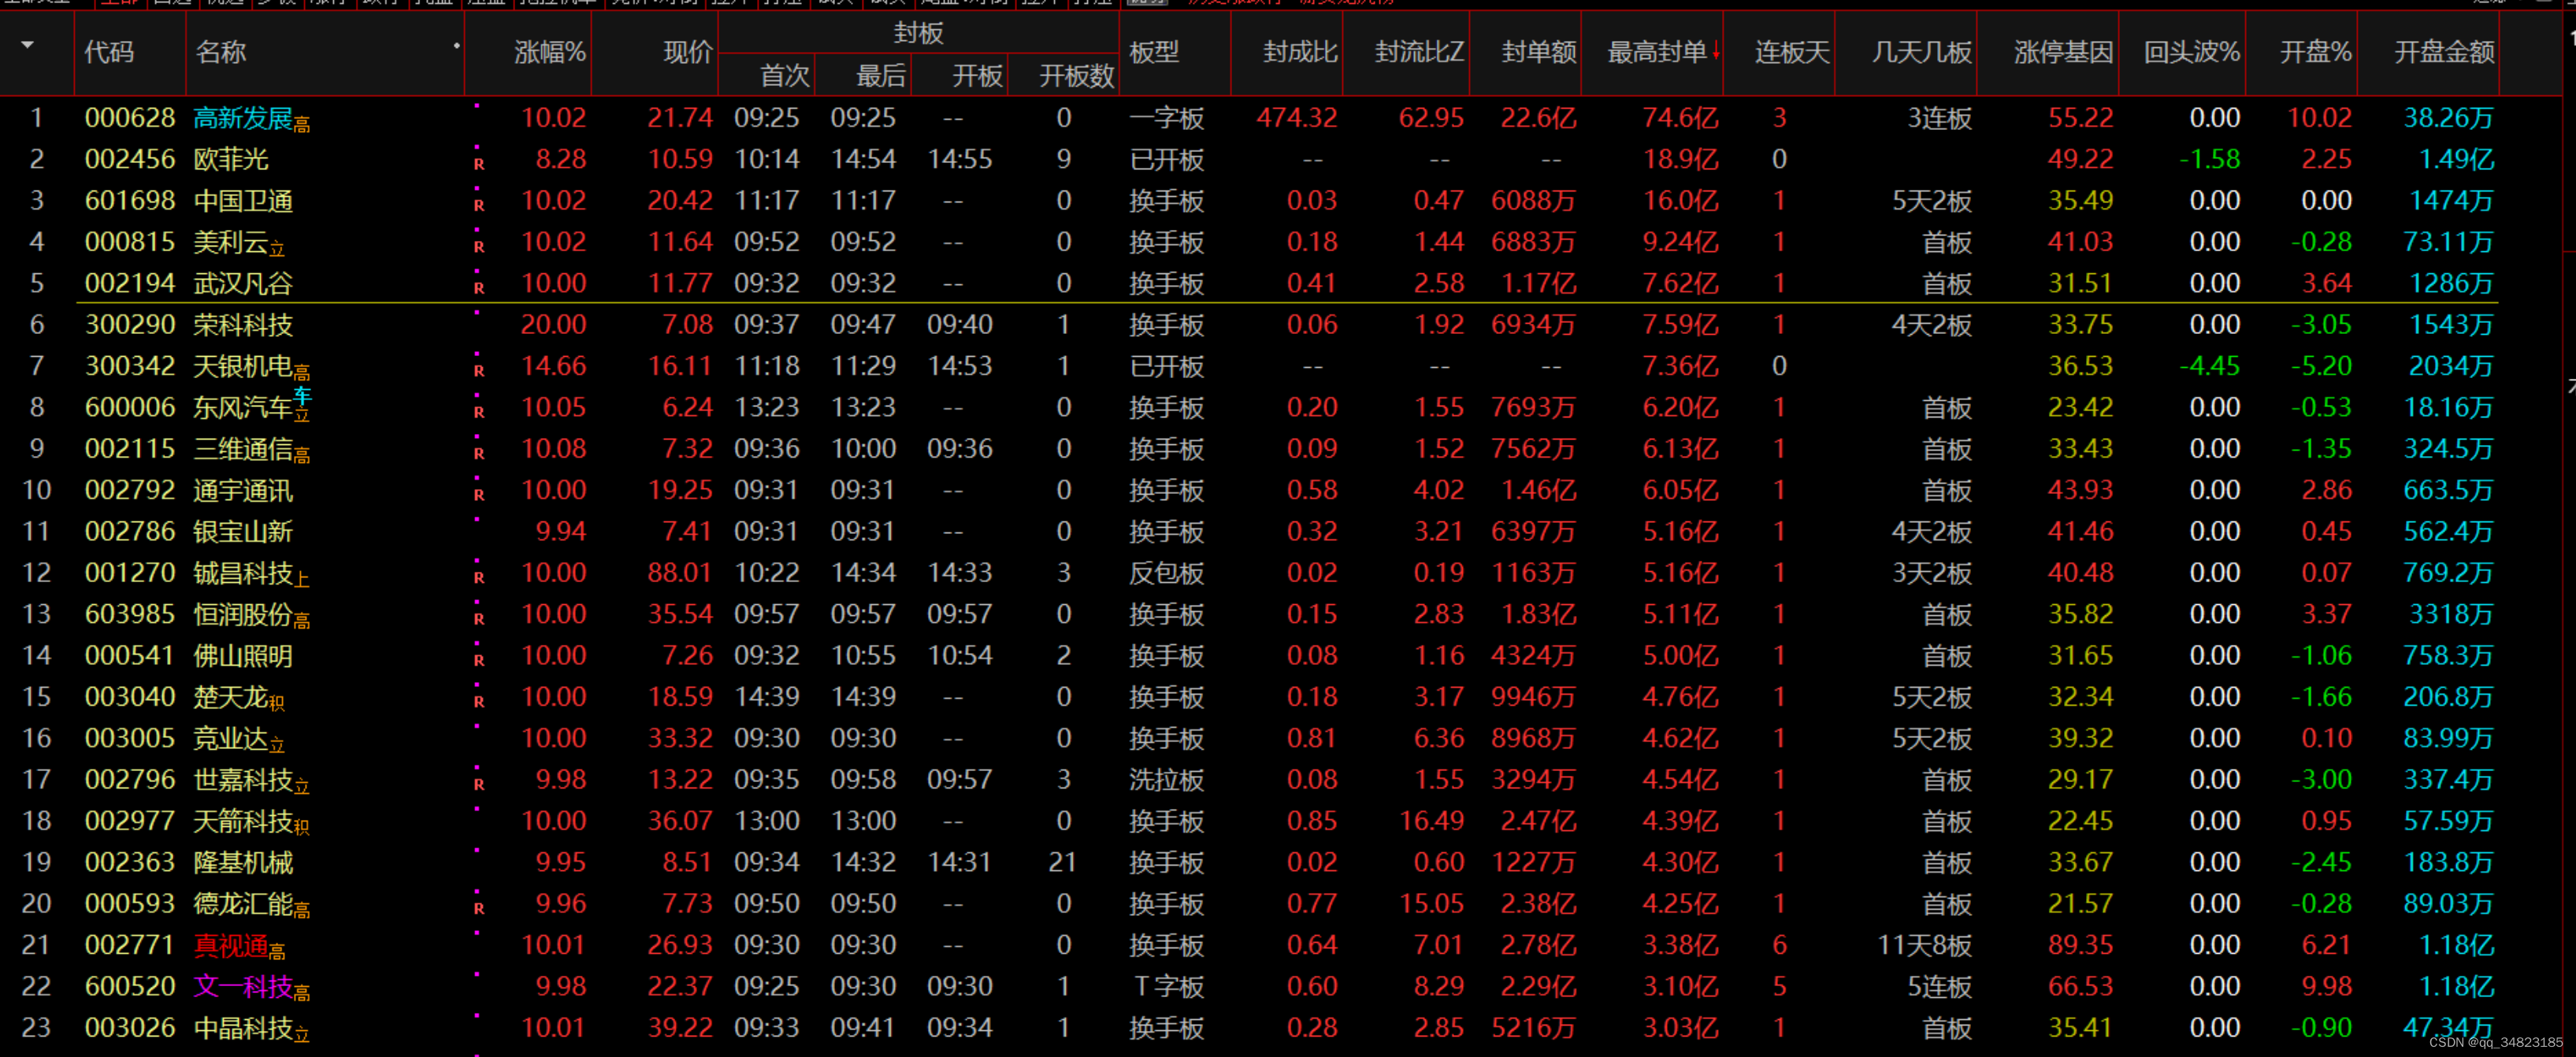Click the blue 车 tag on 东风汽车
Viewport: 2576px width, 1057px height.
point(303,397)
